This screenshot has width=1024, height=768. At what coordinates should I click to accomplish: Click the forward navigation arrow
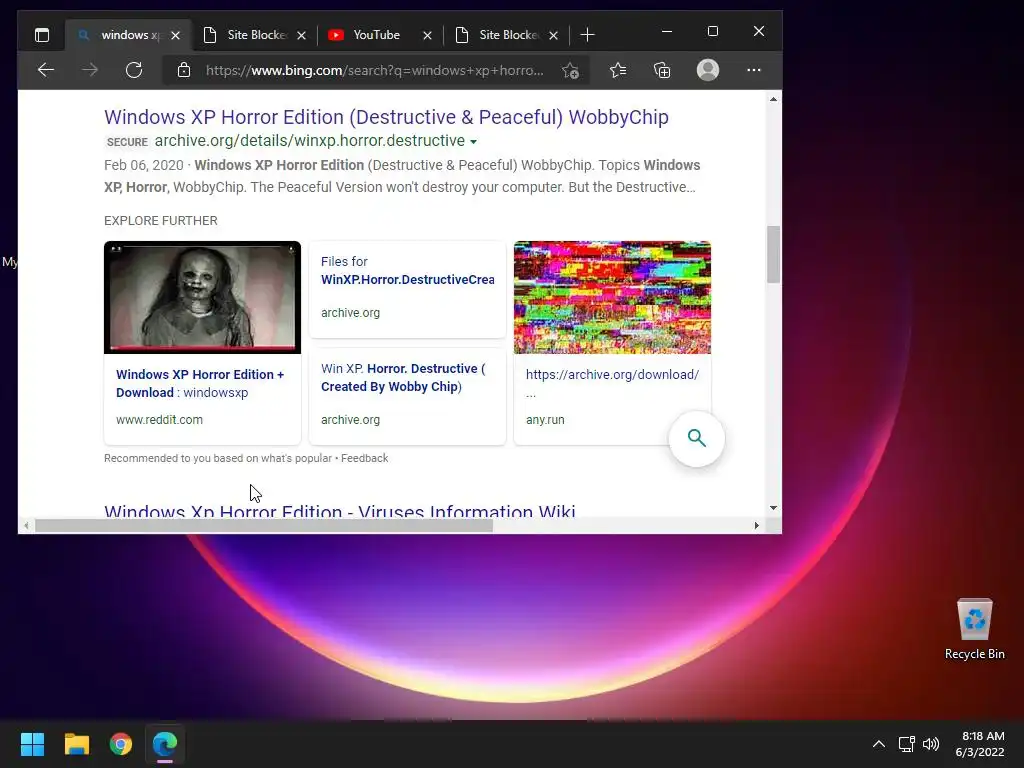coord(90,70)
